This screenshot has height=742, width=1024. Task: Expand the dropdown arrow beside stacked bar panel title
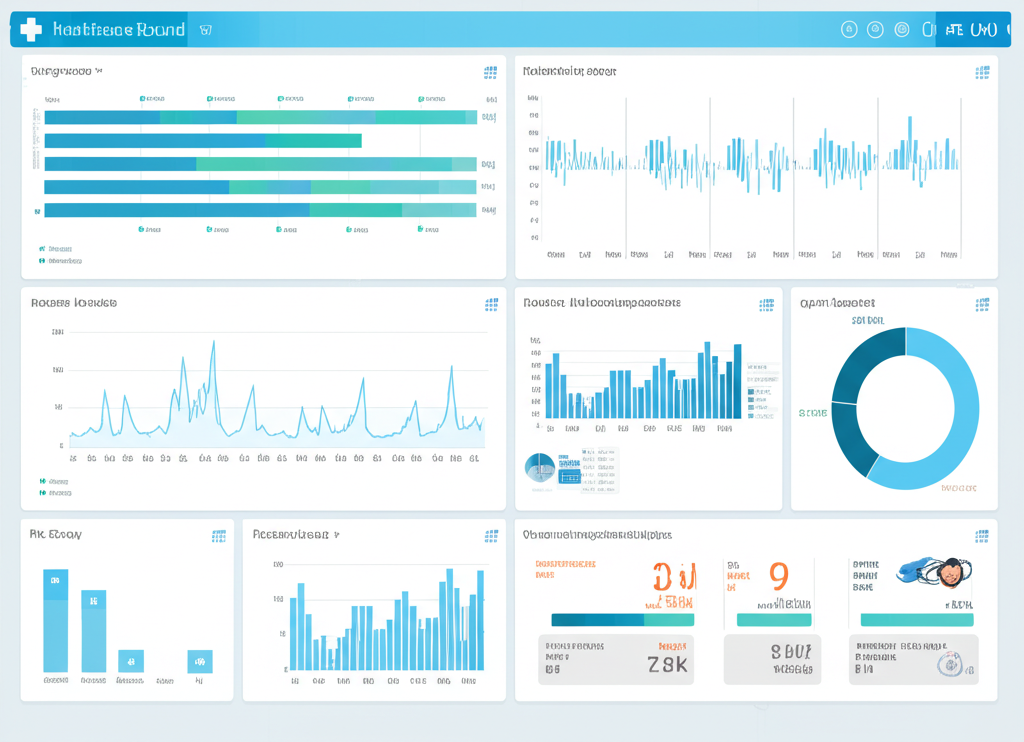click(x=98, y=72)
